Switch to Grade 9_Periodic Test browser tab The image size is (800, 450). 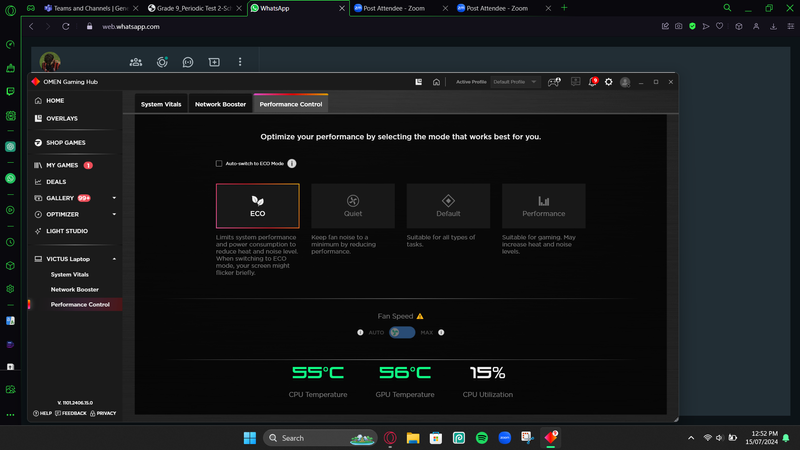194,8
